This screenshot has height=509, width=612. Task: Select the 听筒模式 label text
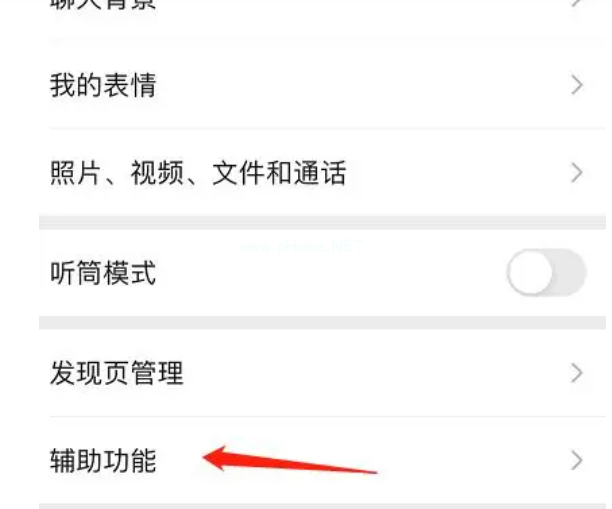pyautogui.click(x=103, y=272)
